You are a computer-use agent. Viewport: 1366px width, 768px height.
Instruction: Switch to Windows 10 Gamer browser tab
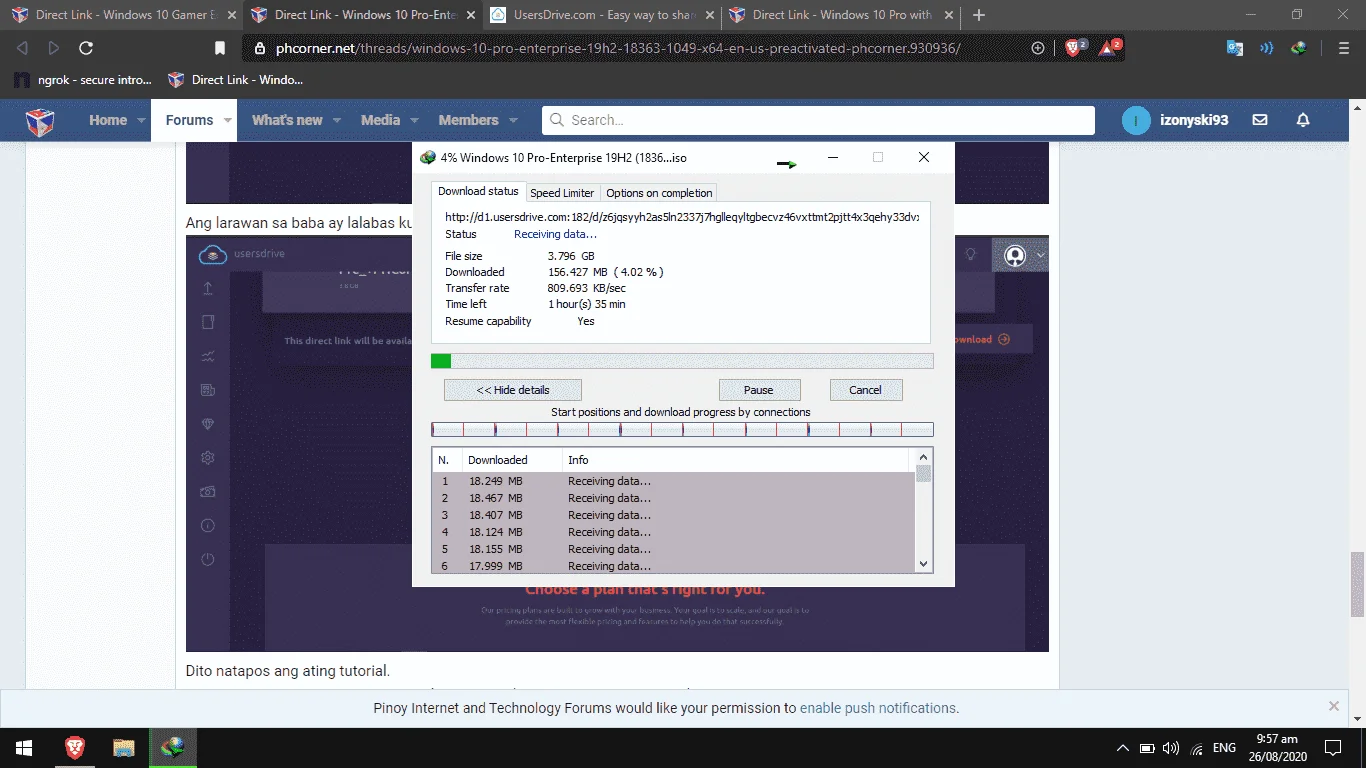(x=124, y=15)
